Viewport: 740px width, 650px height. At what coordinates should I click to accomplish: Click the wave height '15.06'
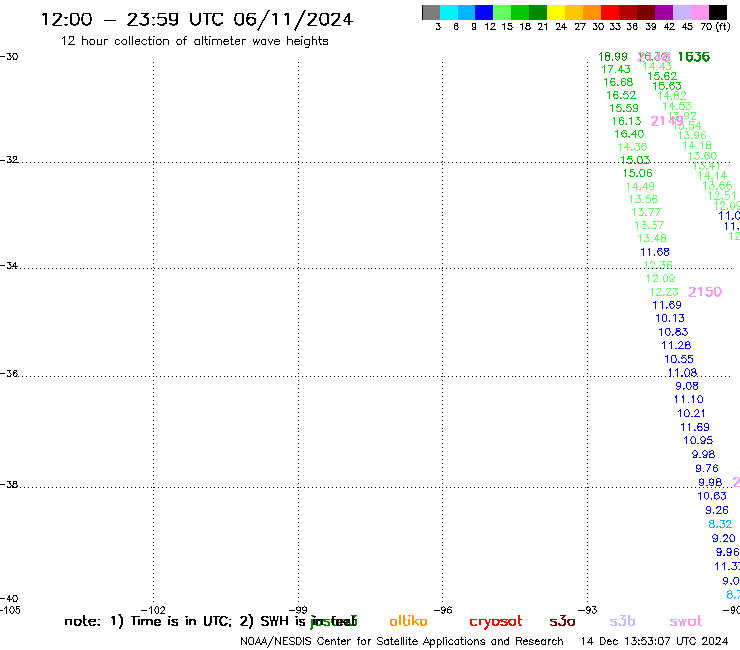point(638,173)
